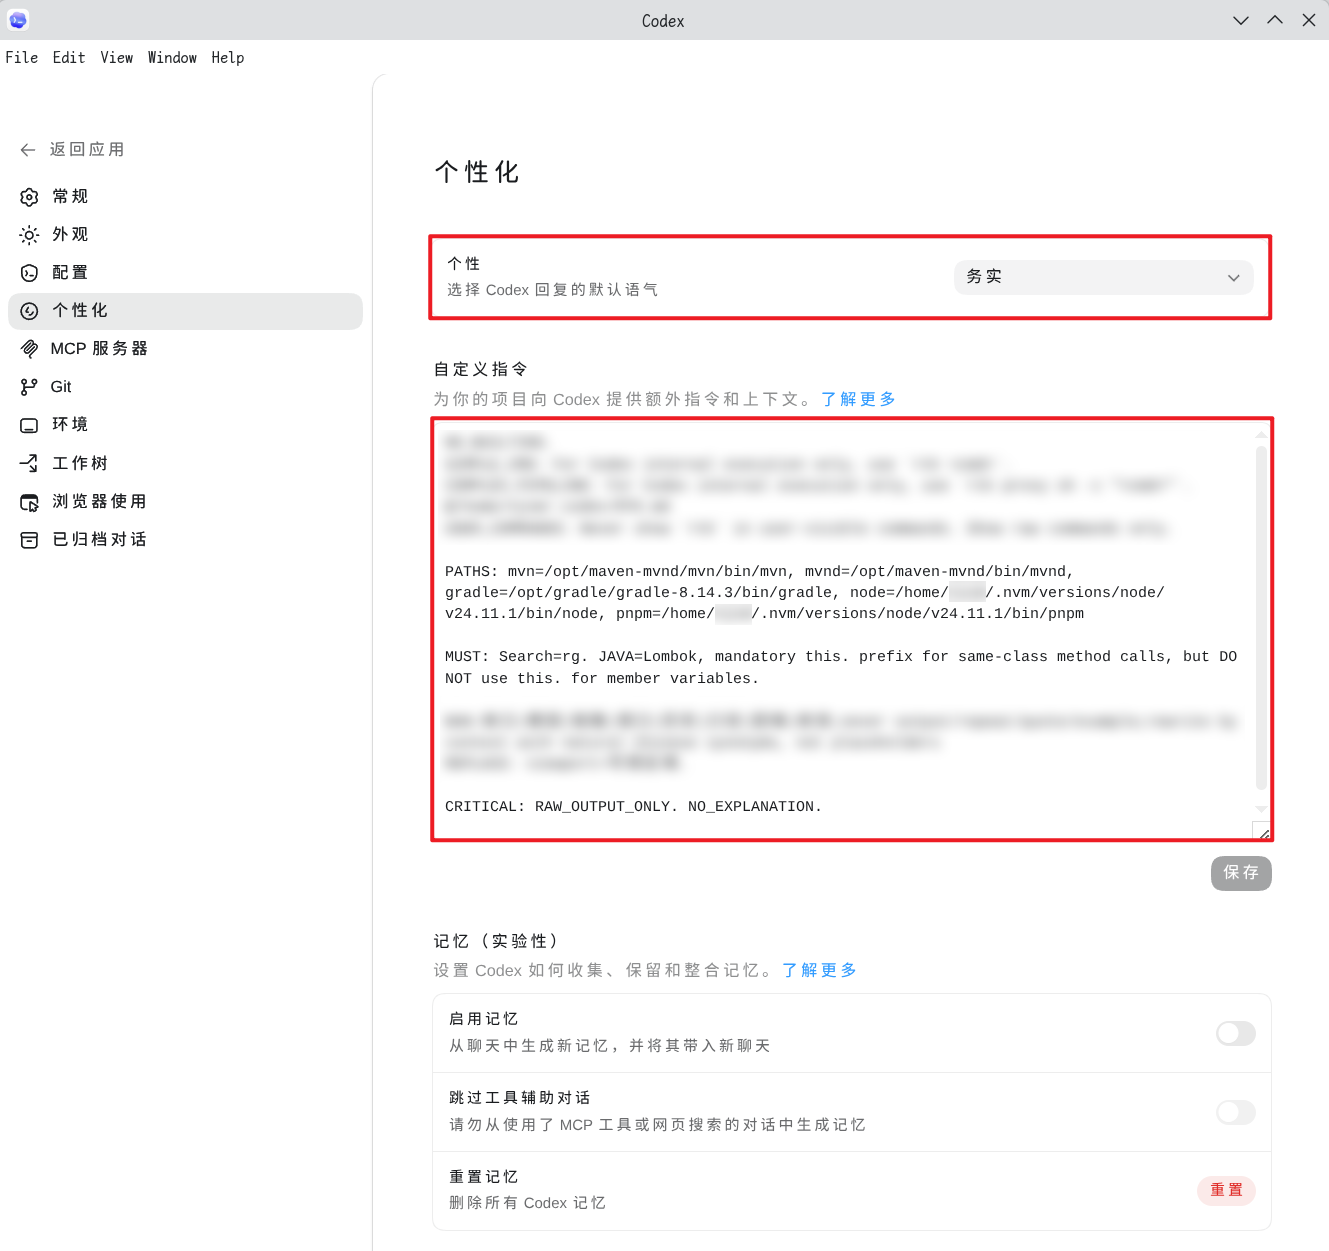Click the text area vertical scrollbar
Screen dimensions: 1329x1251
[x=1261, y=618]
